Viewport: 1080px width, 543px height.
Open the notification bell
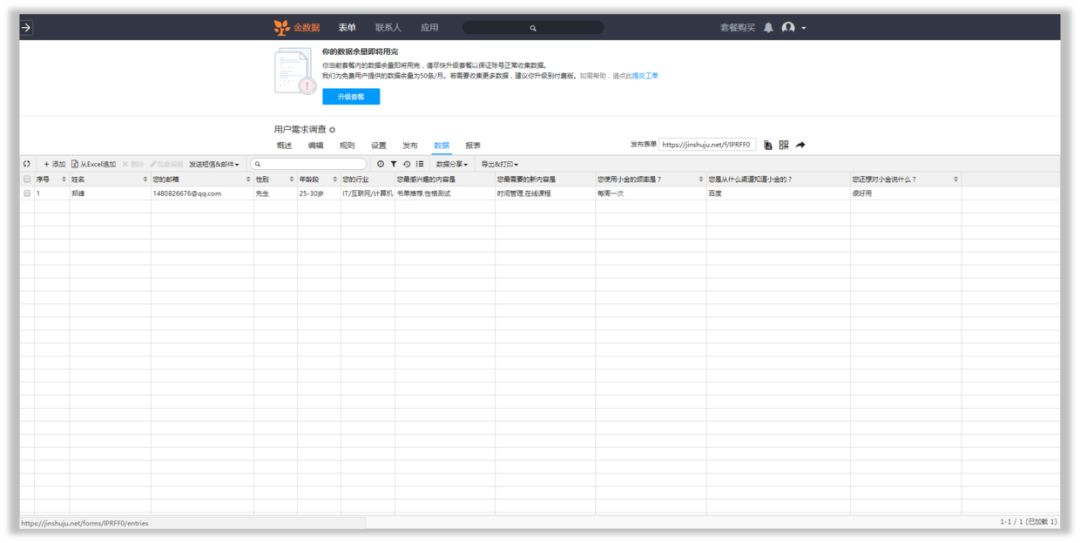pos(769,28)
